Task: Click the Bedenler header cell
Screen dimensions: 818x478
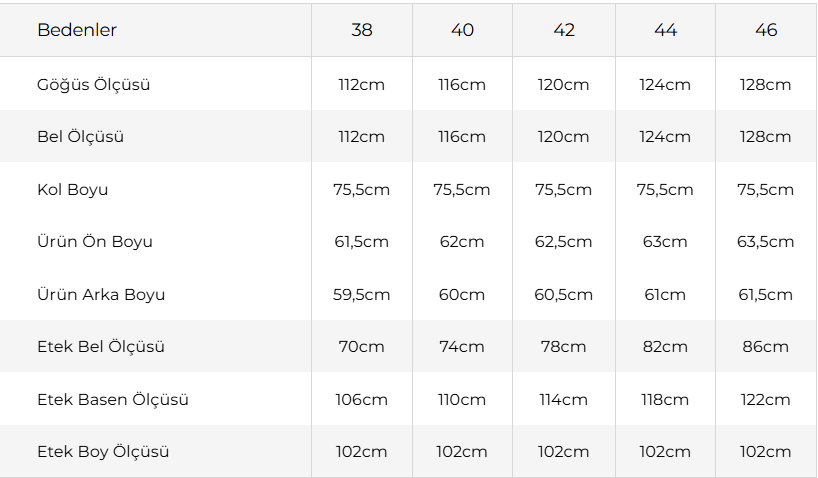Action: (77, 30)
